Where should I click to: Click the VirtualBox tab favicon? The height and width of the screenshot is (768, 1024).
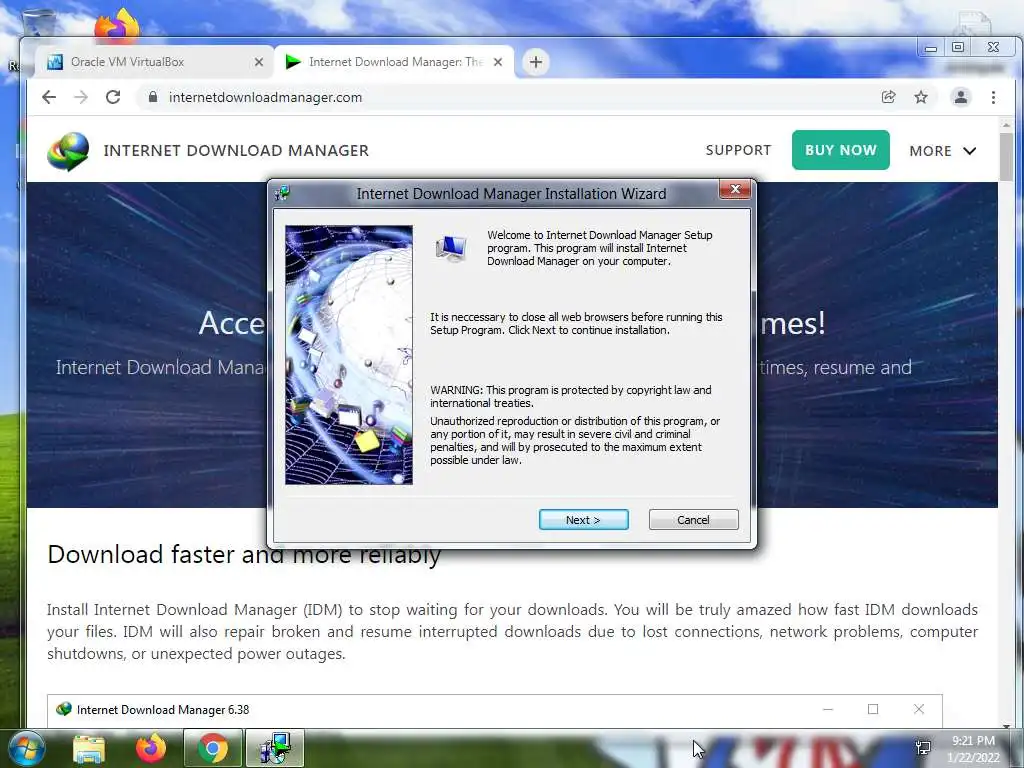(x=55, y=62)
